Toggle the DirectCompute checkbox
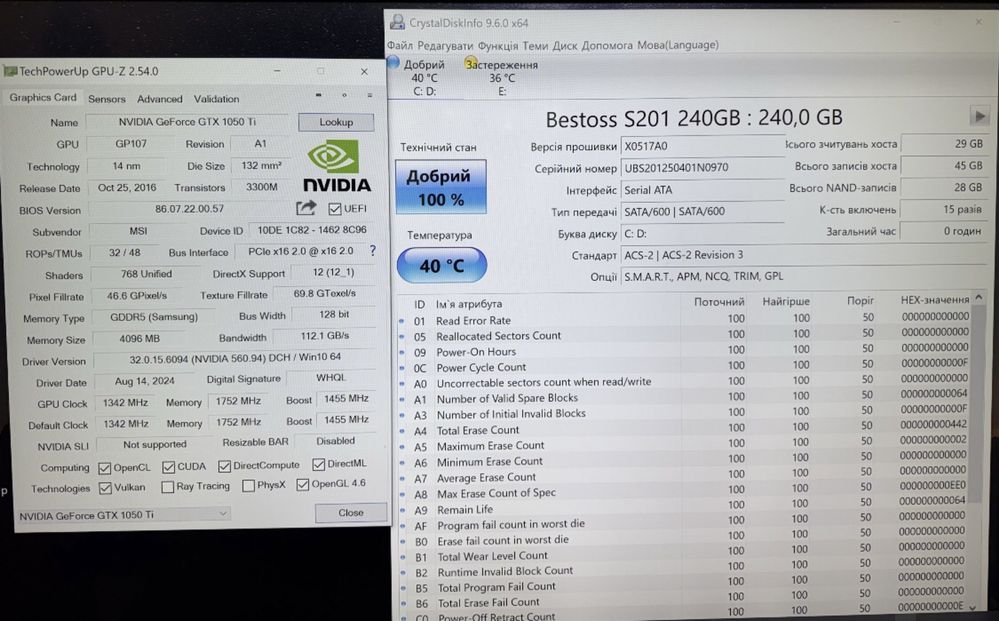The image size is (999, 621). click(224, 466)
